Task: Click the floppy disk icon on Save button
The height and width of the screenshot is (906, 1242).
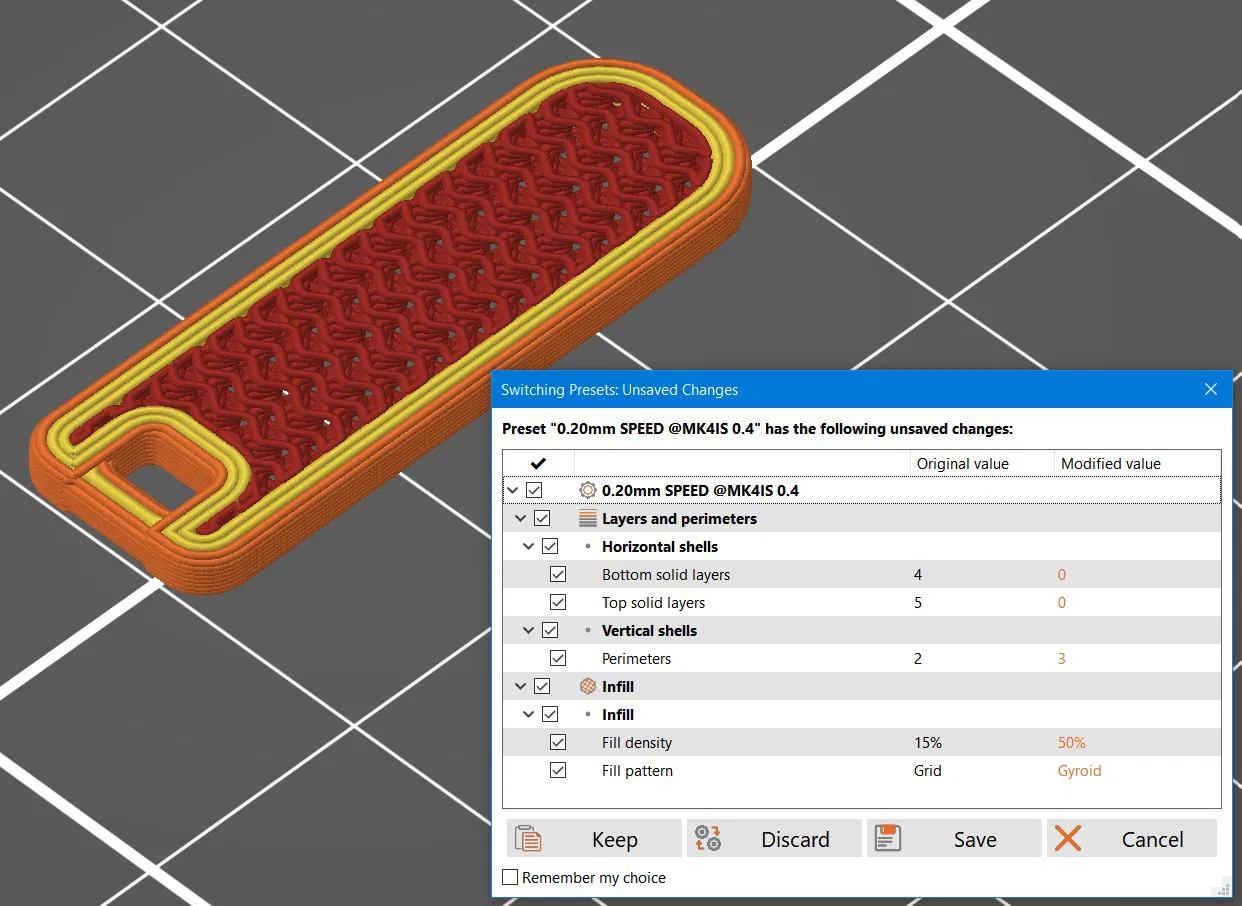Action: [x=887, y=839]
